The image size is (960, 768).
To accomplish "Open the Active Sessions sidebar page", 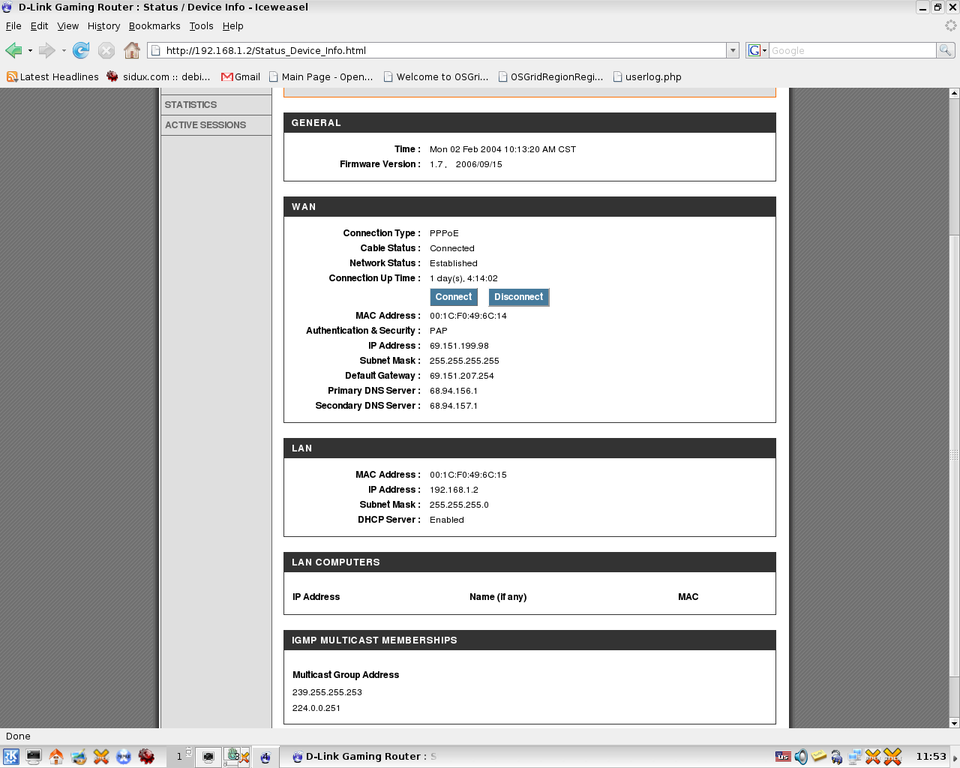I will pyautogui.click(x=205, y=125).
